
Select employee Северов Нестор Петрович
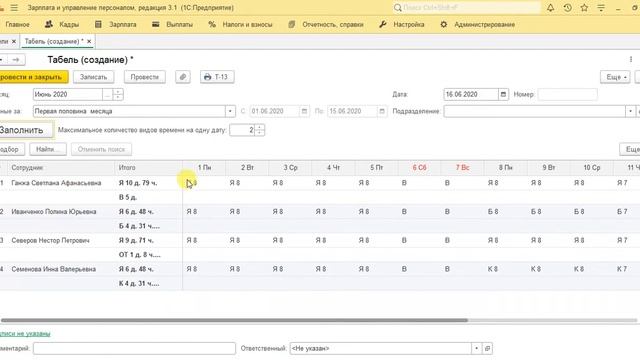pyautogui.click(x=50, y=240)
